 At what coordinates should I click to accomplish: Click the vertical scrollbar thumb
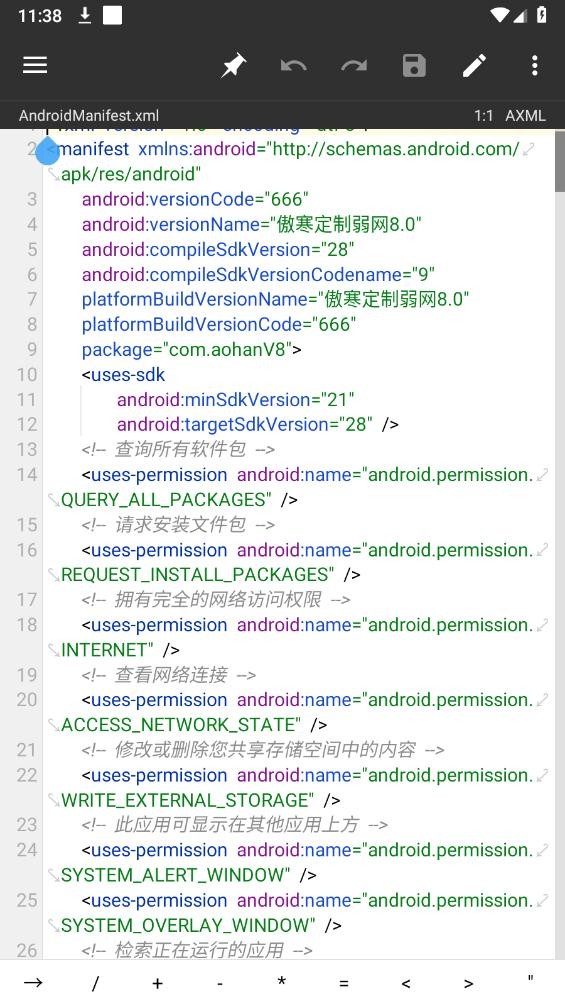pyautogui.click(x=559, y=162)
